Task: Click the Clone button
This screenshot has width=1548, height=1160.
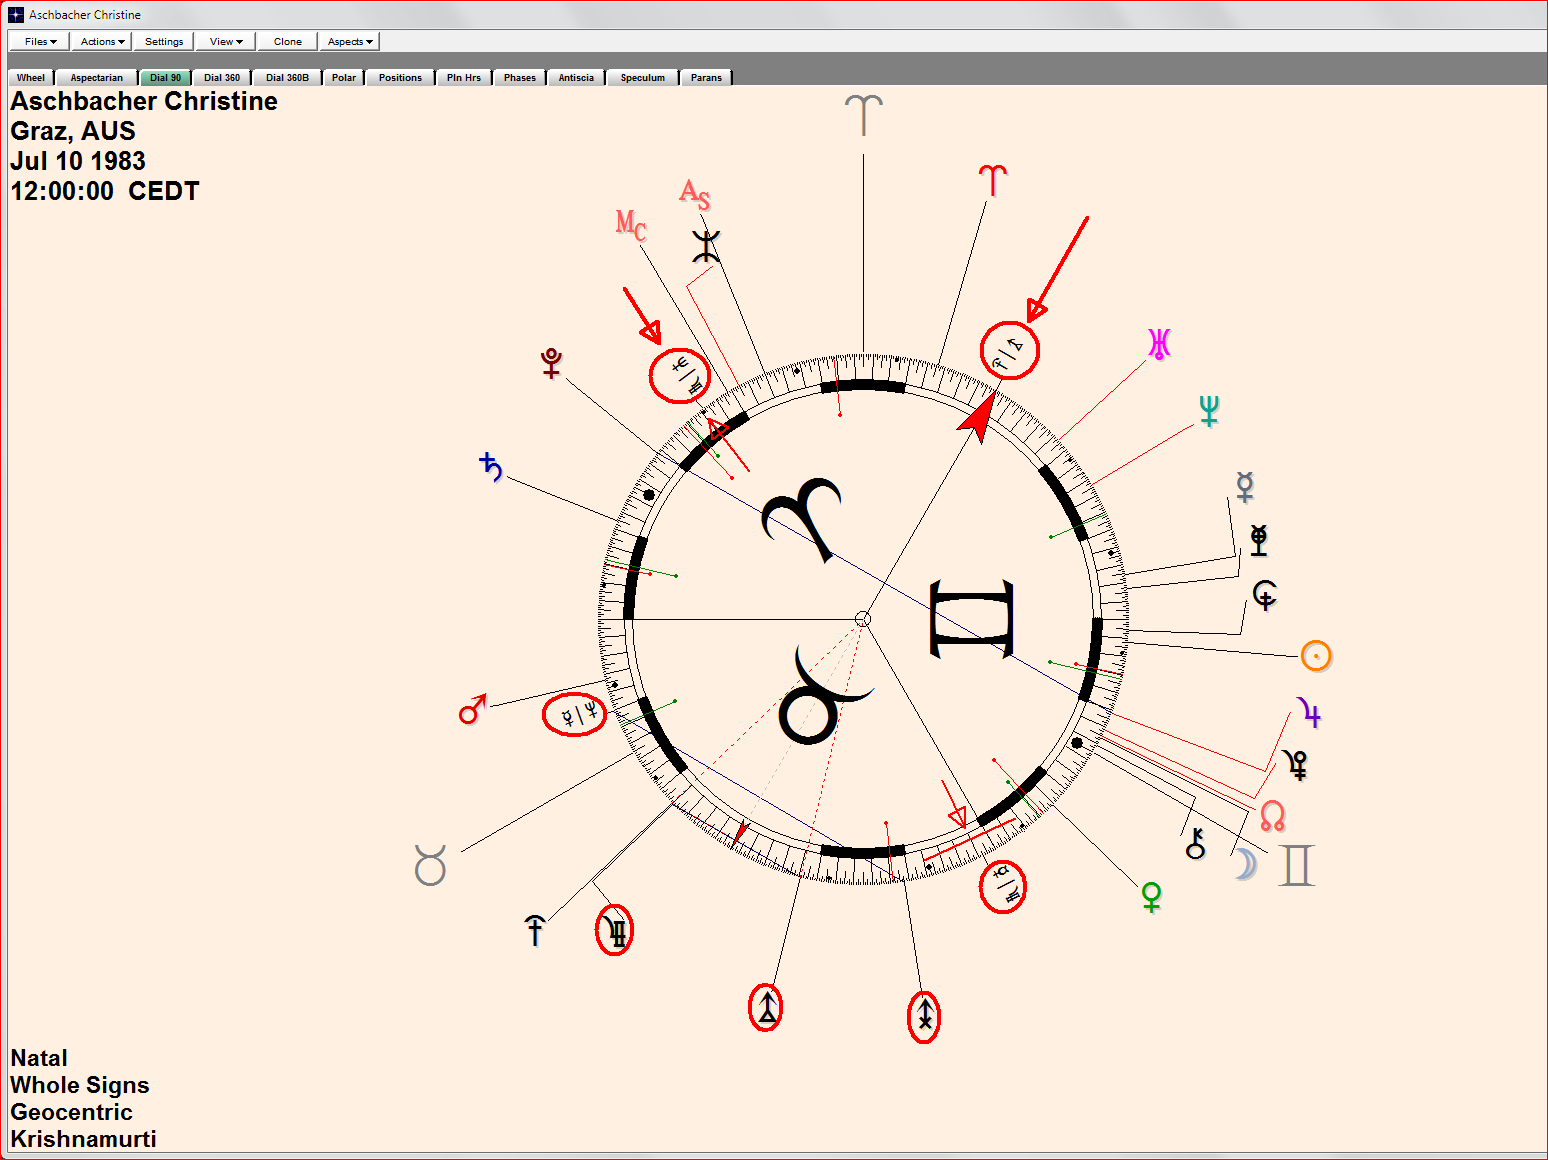Action: (x=288, y=41)
